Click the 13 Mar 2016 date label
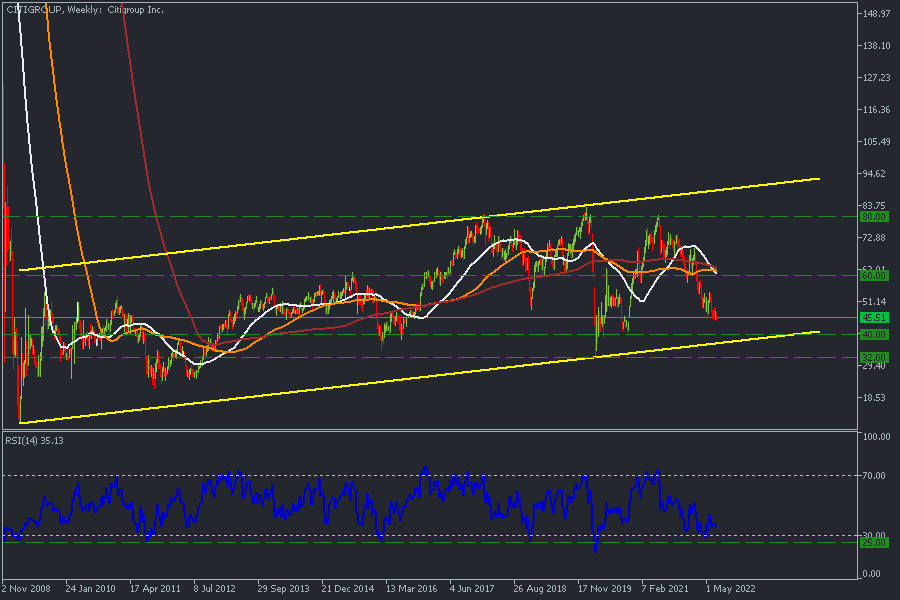900x600 pixels. pyautogui.click(x=411, y=589)
